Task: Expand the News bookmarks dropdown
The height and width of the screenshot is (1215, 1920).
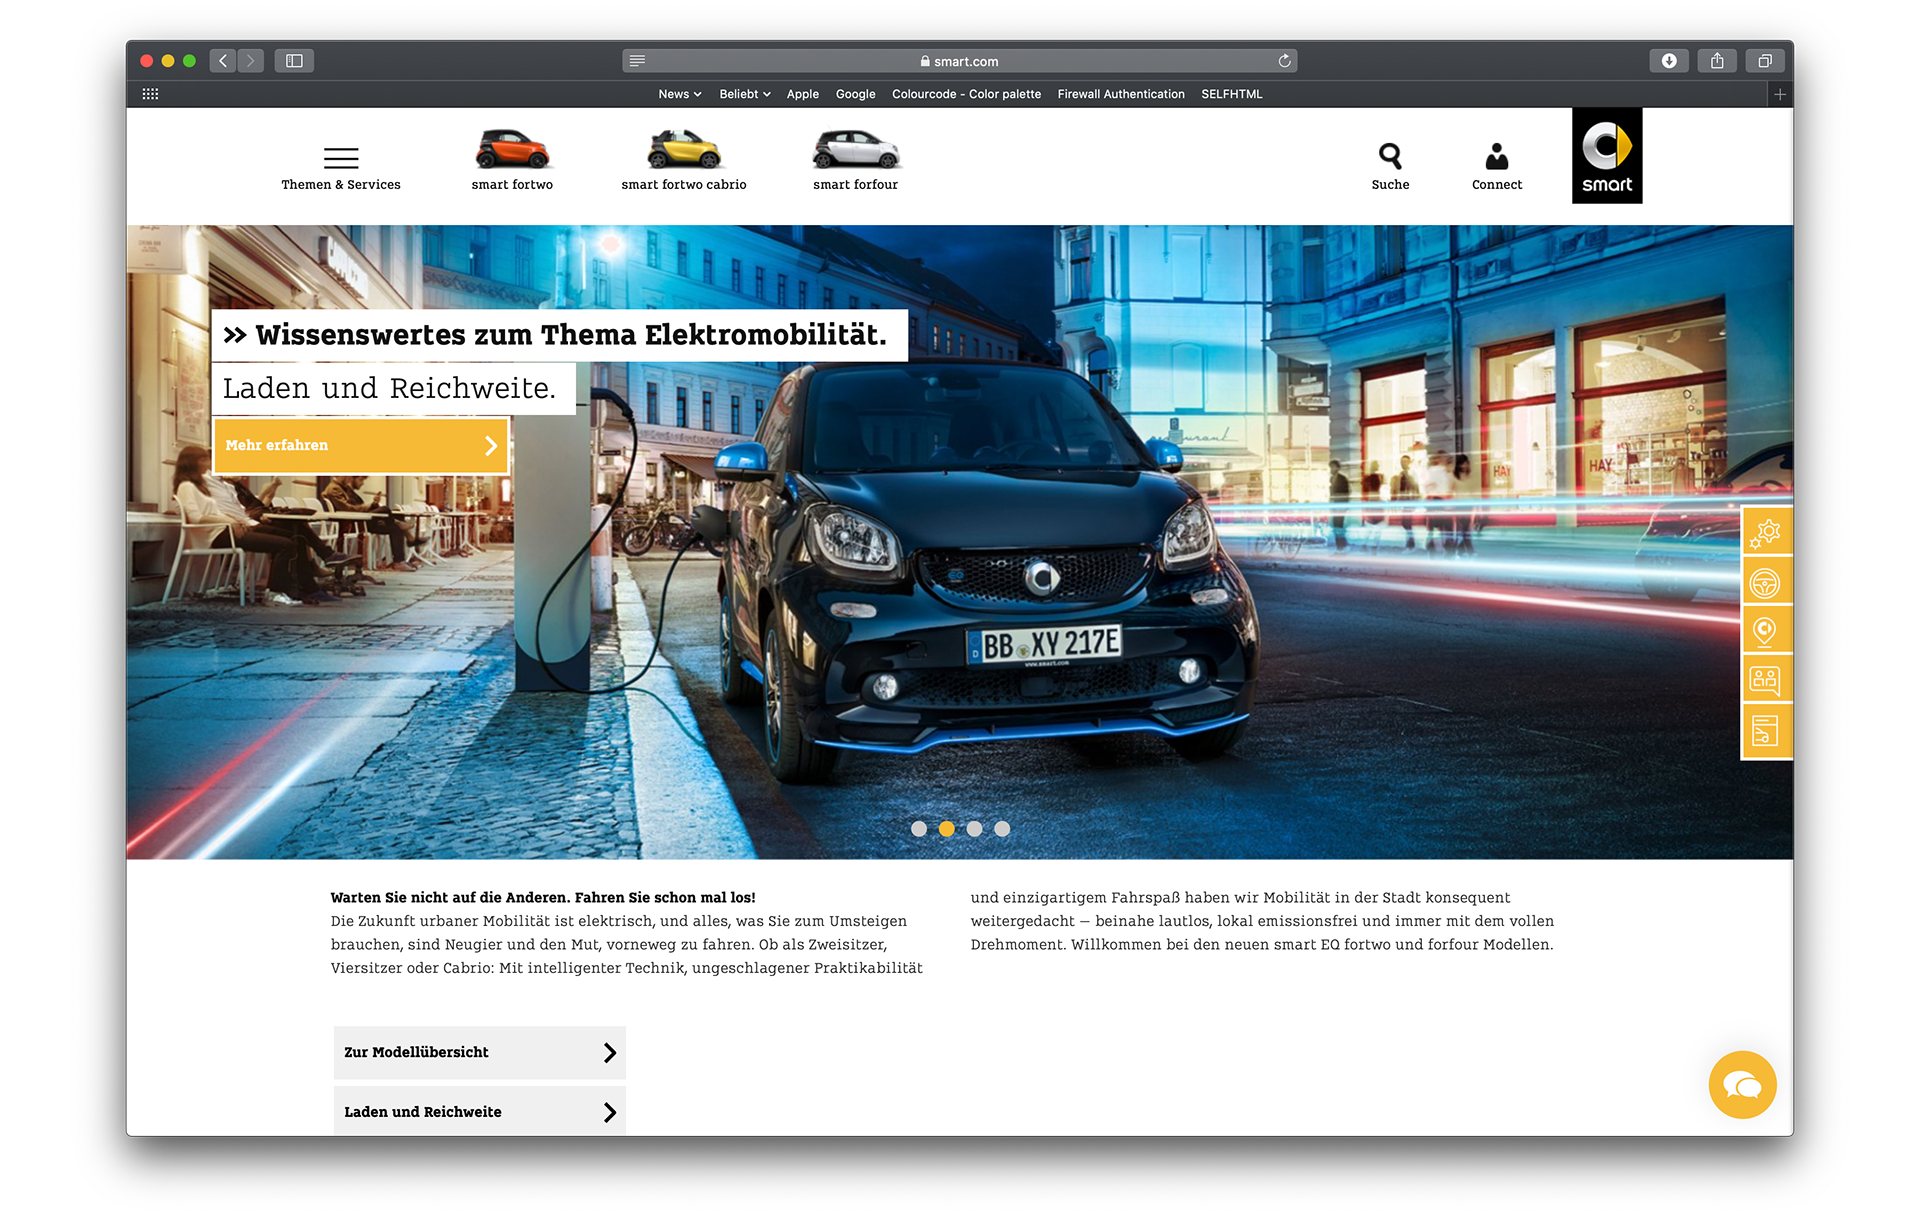Action: pos(679,94)
